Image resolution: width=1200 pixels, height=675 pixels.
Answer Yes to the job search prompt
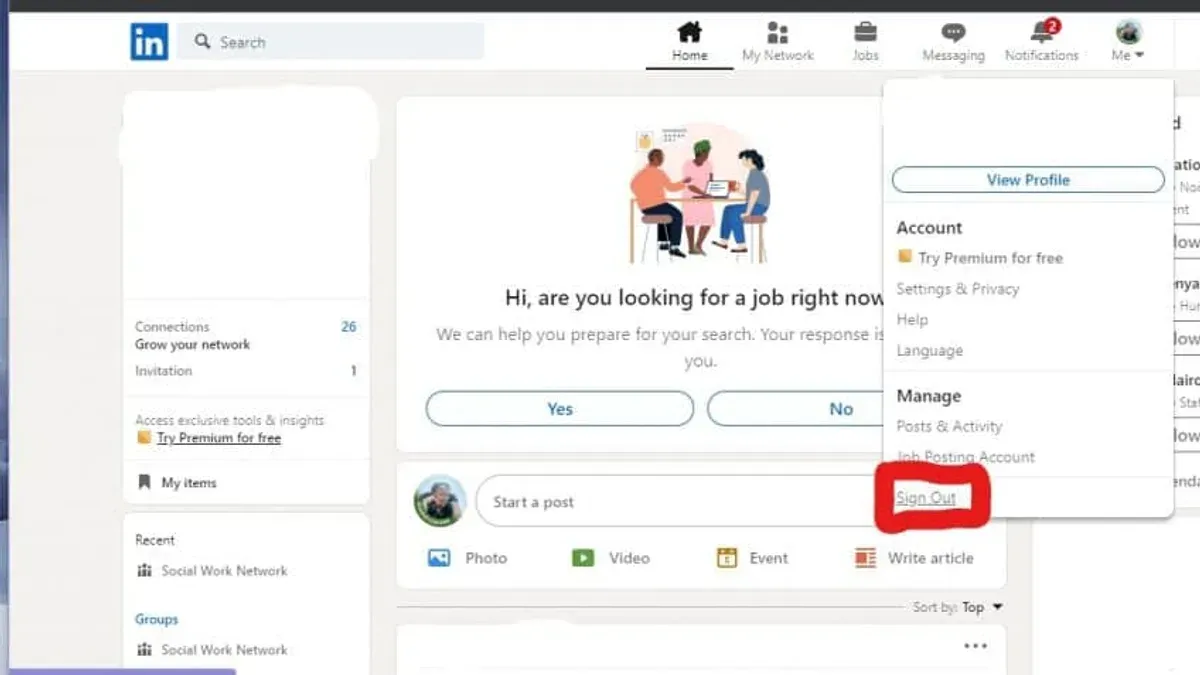click(560, 409)
